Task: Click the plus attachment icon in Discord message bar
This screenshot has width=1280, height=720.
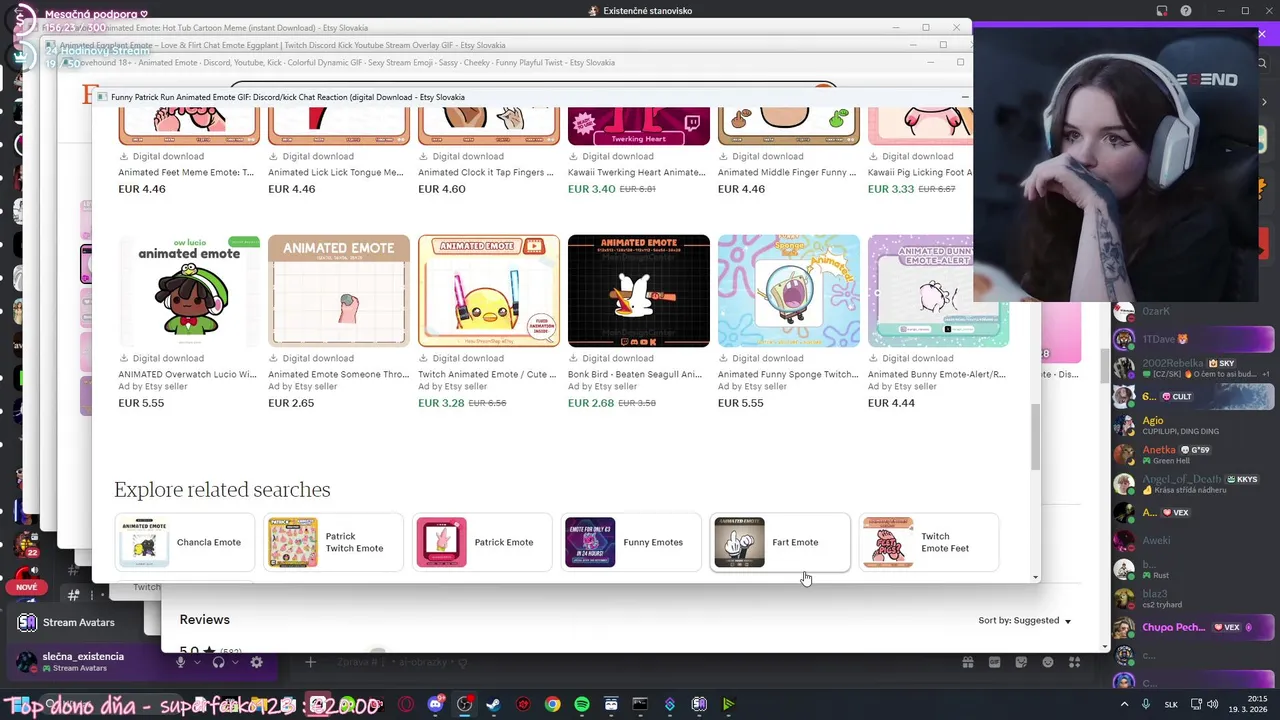Action: tap(310, 662)
